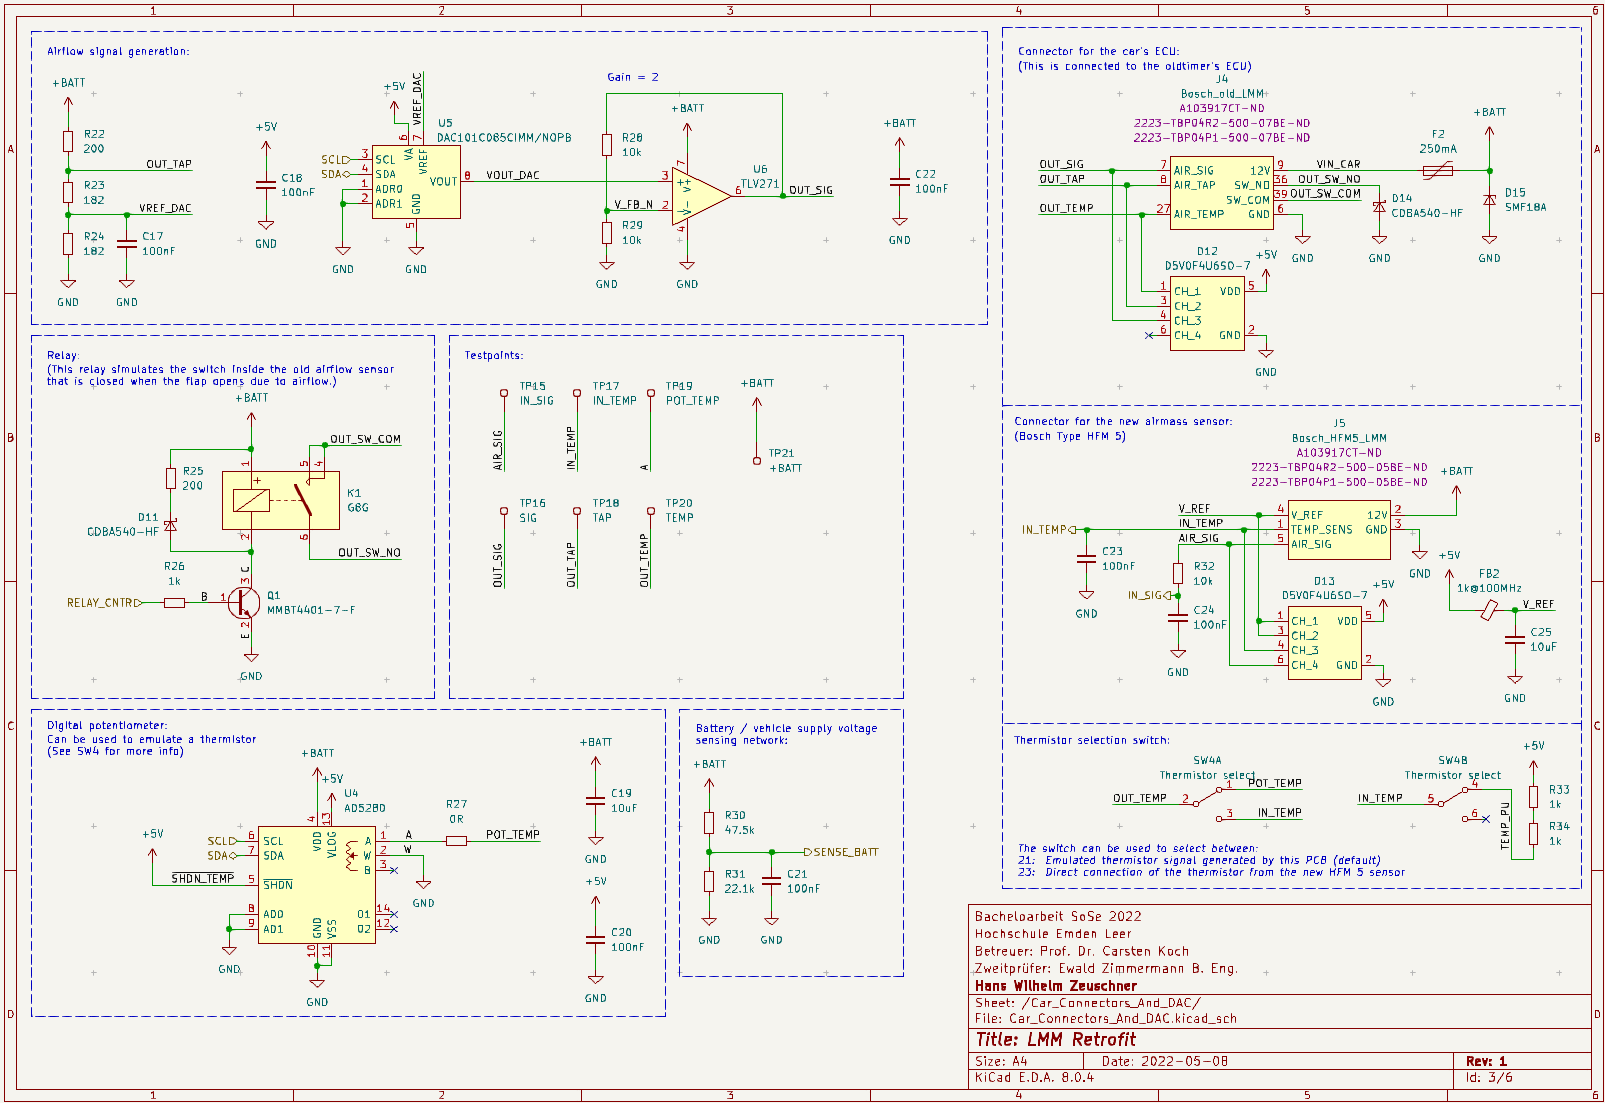Select the U5 DAC101C085 chip symbol
This screenshot has width=1605, height=1103.
416,182
